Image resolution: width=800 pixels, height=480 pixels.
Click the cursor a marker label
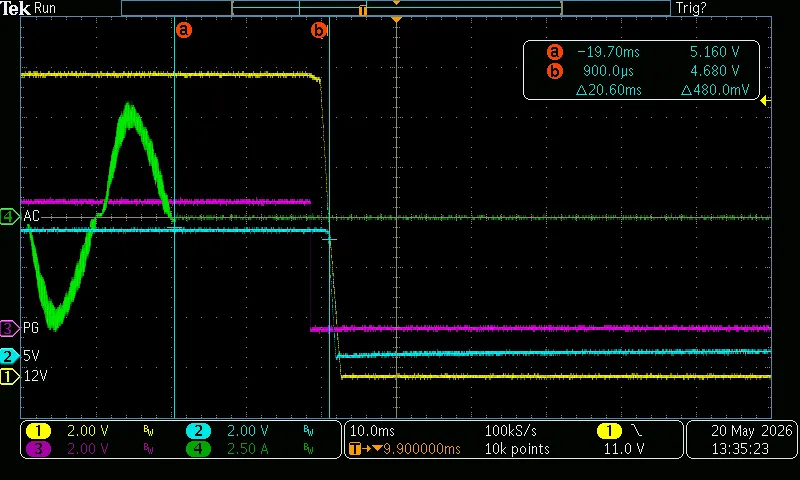[184, 30]
